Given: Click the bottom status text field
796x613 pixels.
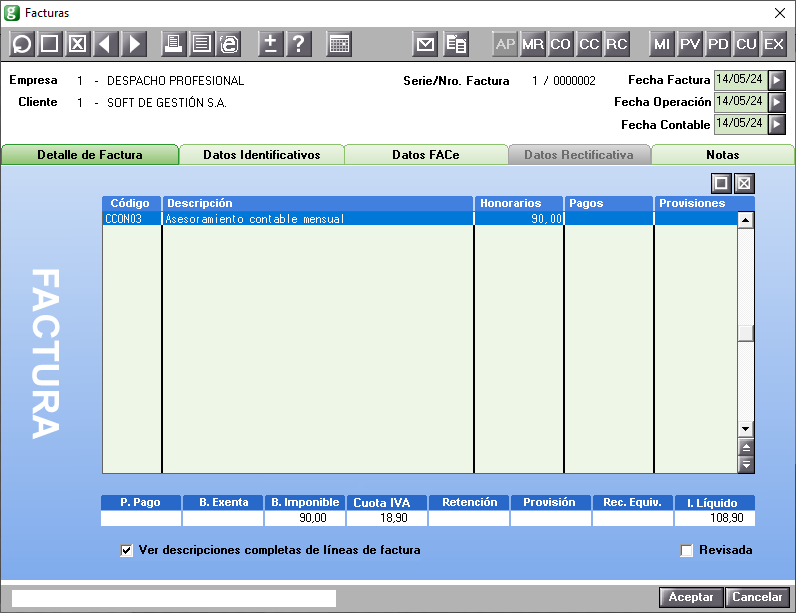Looking at the screenshot, I should 174,598.
